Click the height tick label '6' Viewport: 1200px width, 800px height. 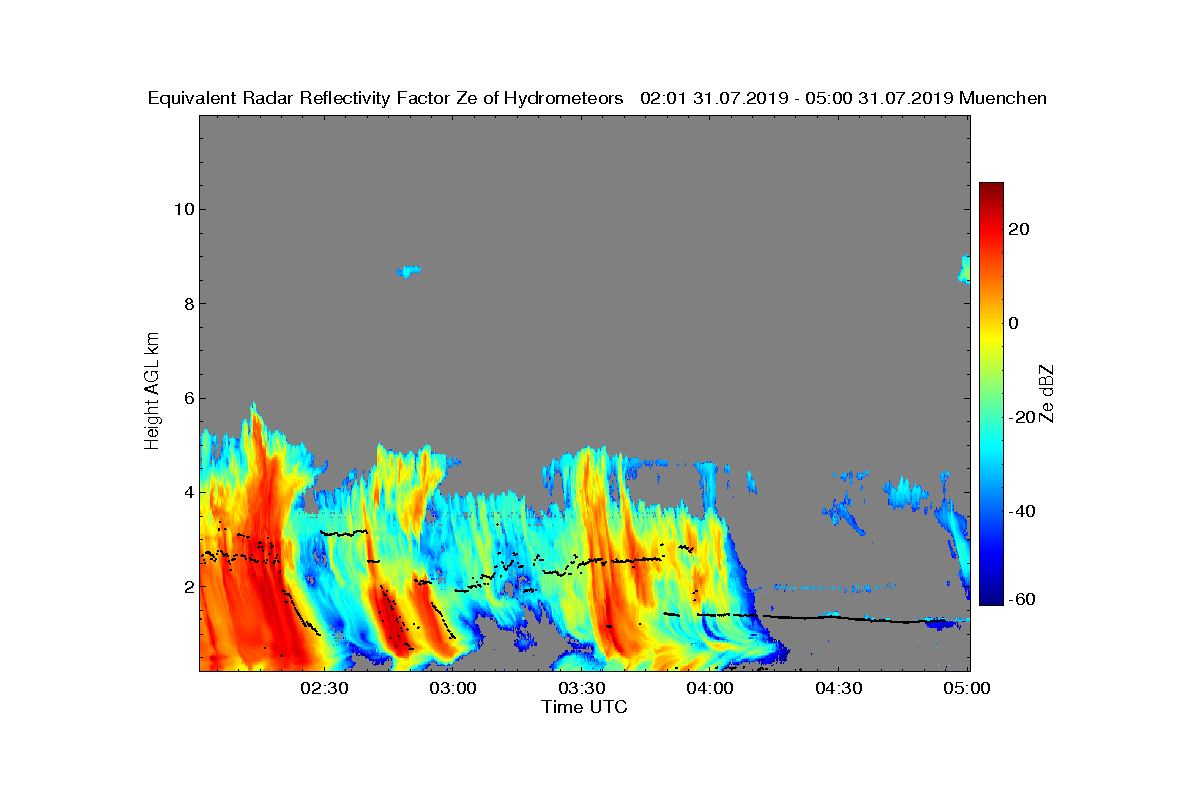(187, 398)
